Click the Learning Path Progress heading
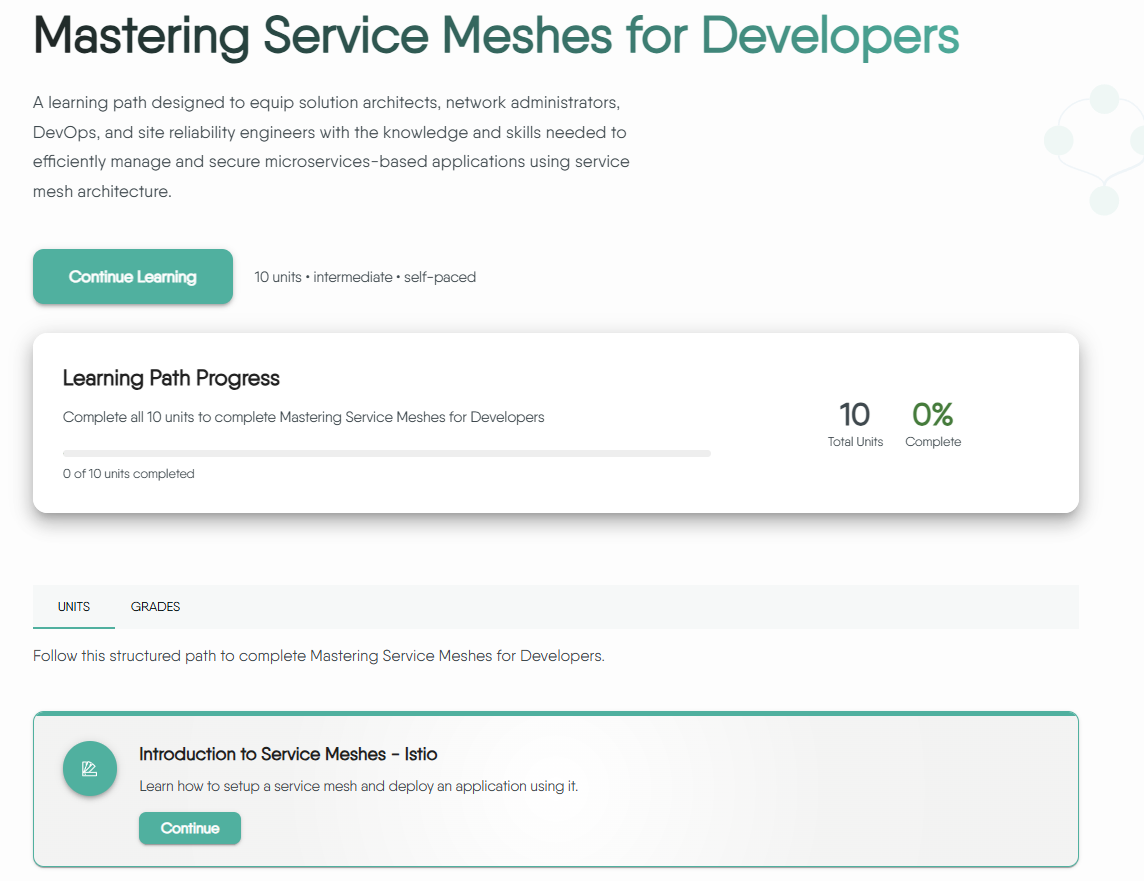 click(171, 378)
